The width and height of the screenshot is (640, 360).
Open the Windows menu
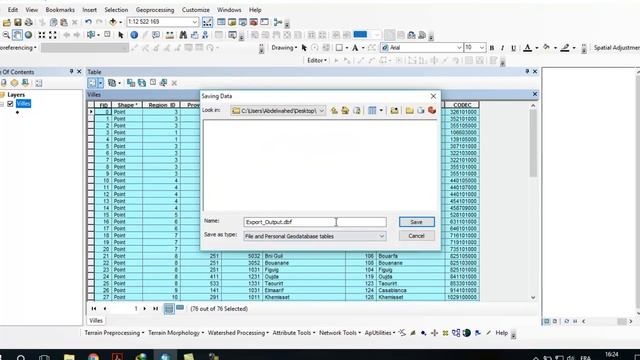229,10
